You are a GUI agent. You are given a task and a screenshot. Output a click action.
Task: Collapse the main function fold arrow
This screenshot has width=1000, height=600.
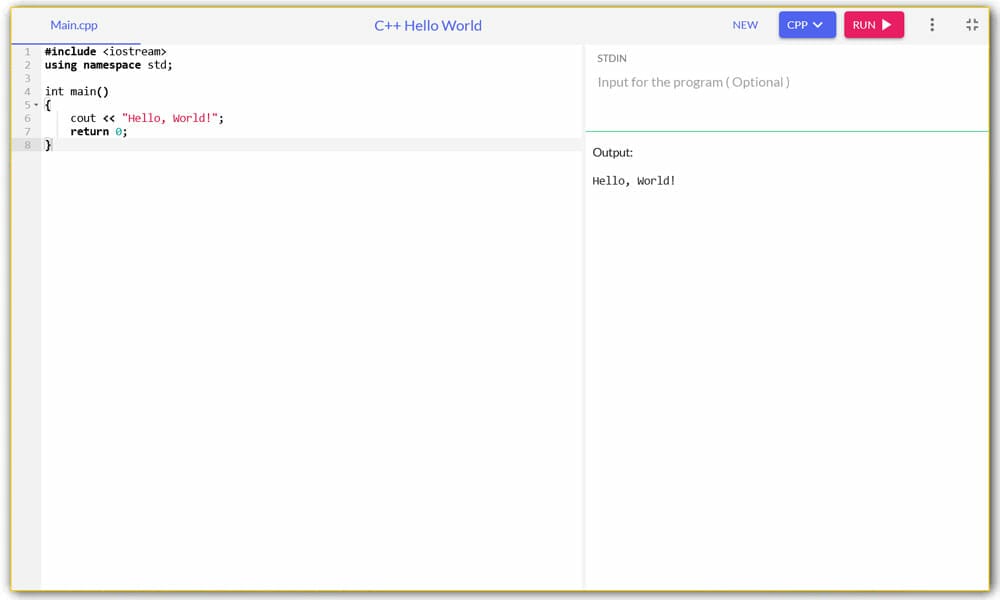36,105
